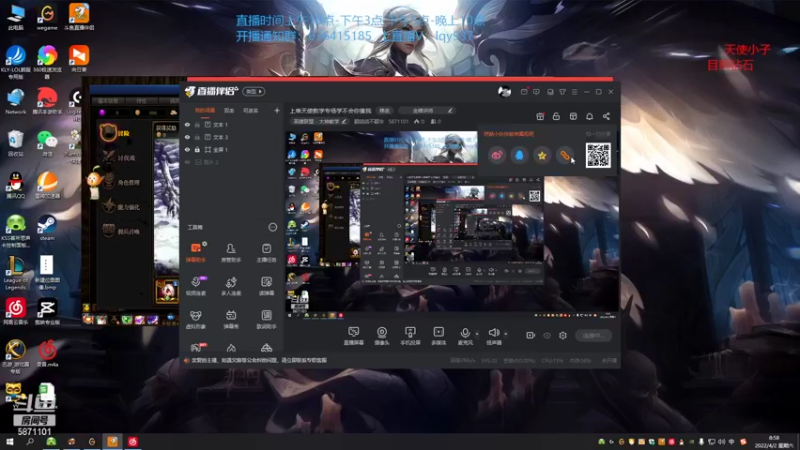The image size is (800, 450).
Task: Unlock the 全屏 1 layer
Action: (197, 149)
